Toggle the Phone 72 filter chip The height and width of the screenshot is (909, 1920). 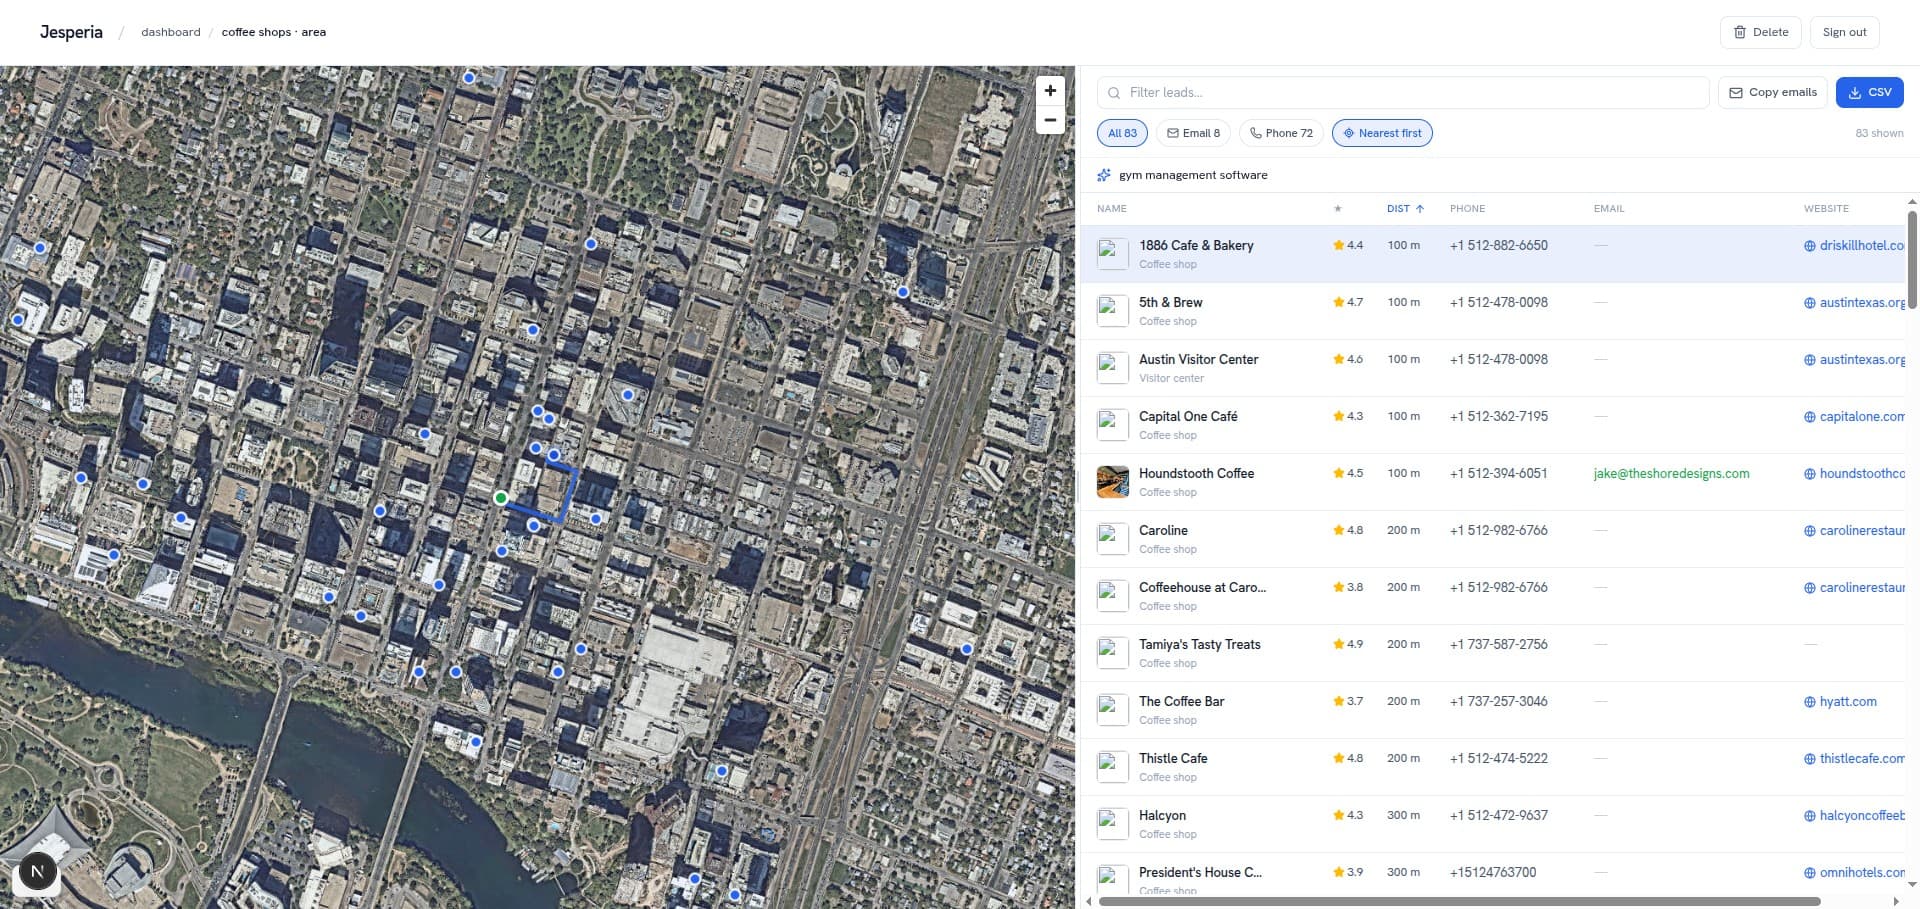click(1281, 133)
